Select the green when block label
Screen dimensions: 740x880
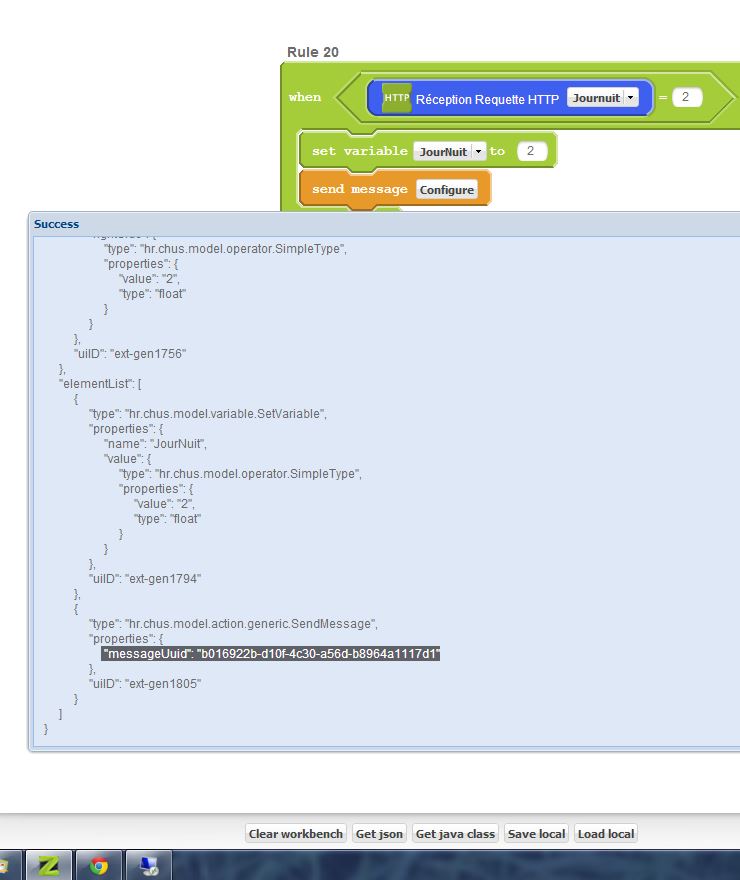click(305, 98)
